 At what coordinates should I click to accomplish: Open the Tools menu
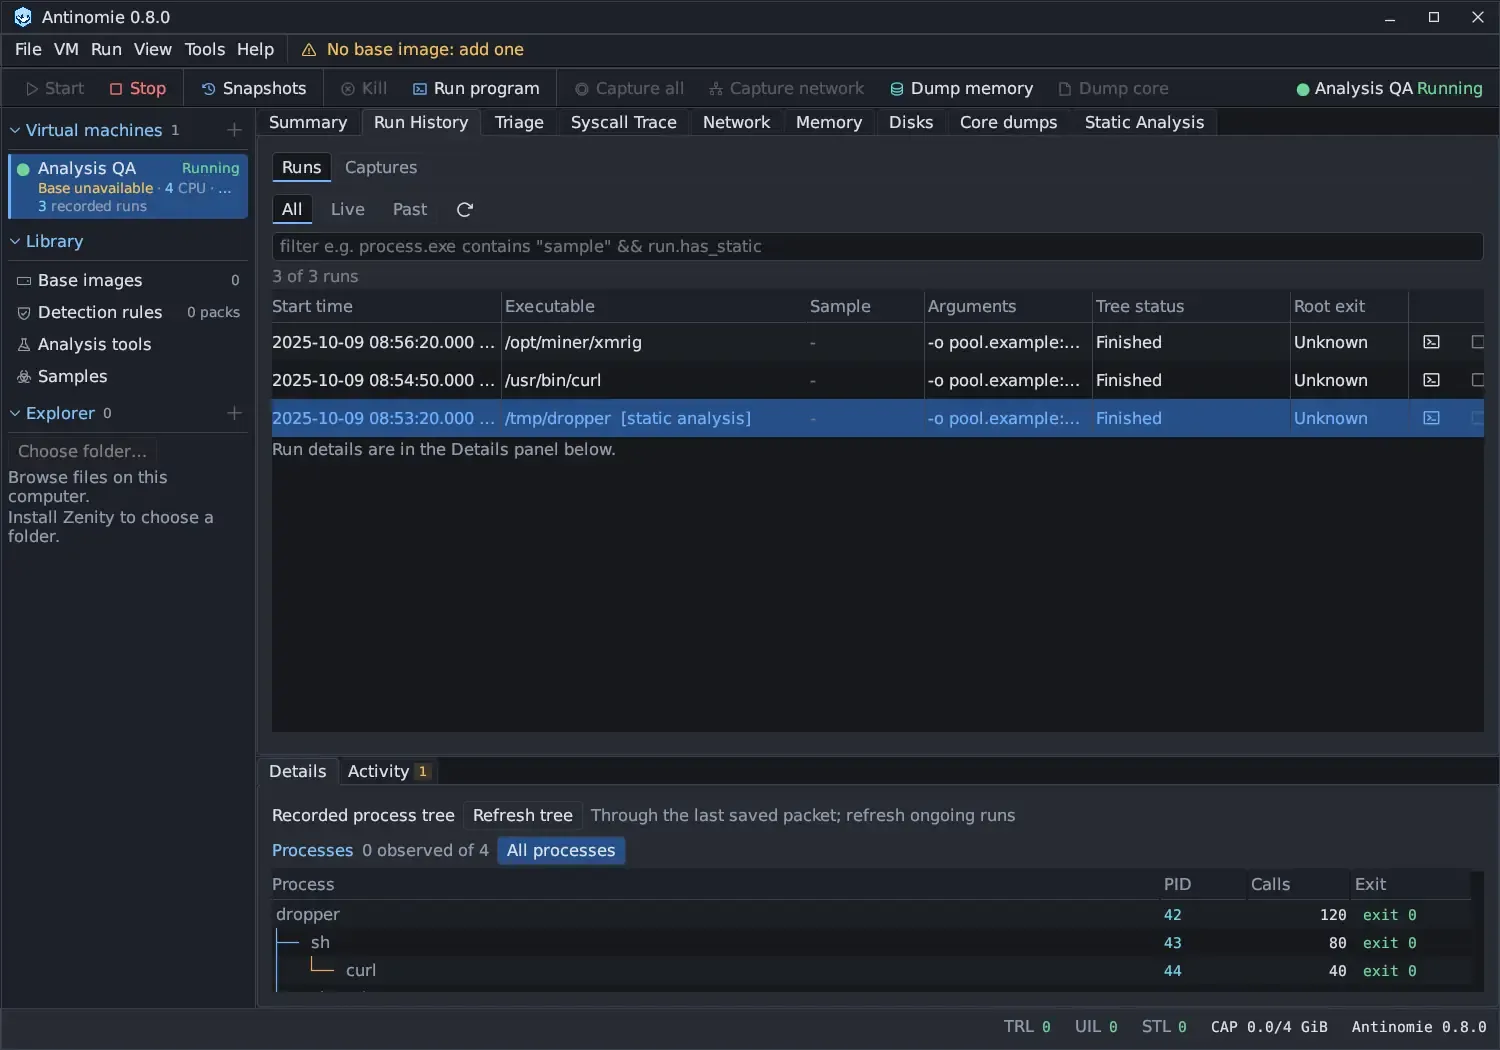[x=205, y=49]
